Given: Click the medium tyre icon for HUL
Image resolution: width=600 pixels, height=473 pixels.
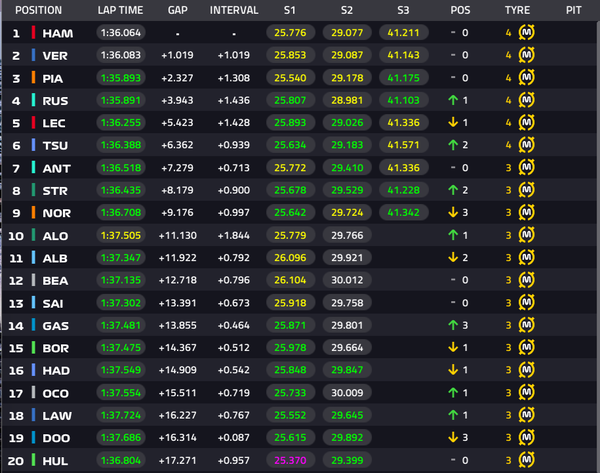Looking at the screenshot, I should point(527,460).
